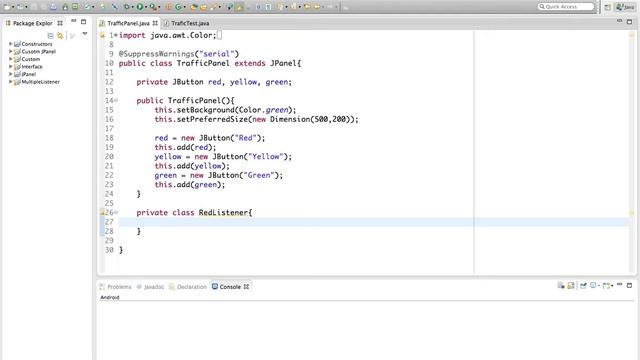Run the Android Lint check icon
The image size is (640, 360).
pyautogui.click(x=87, y=7)
